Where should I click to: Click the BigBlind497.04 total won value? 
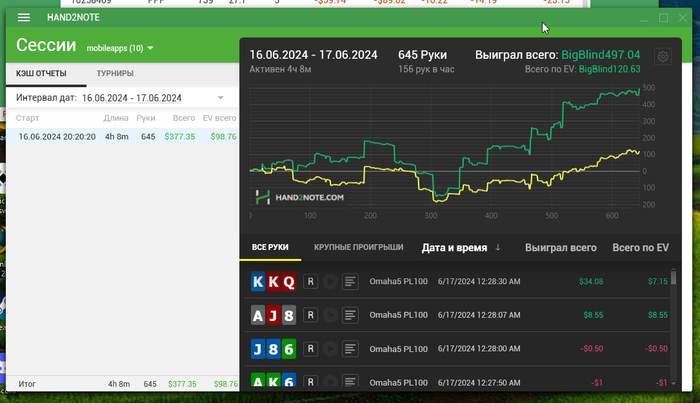[600, 55]
